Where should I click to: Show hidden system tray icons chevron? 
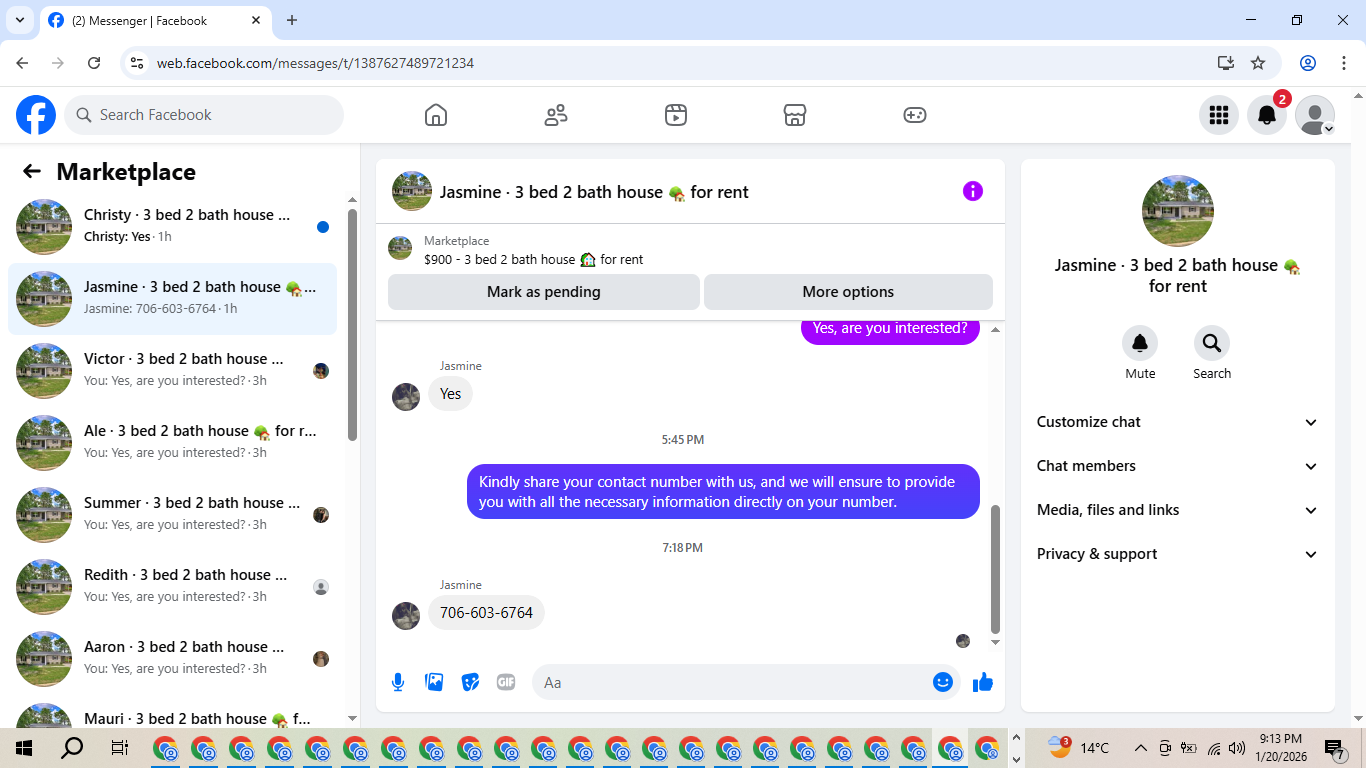1140,748
